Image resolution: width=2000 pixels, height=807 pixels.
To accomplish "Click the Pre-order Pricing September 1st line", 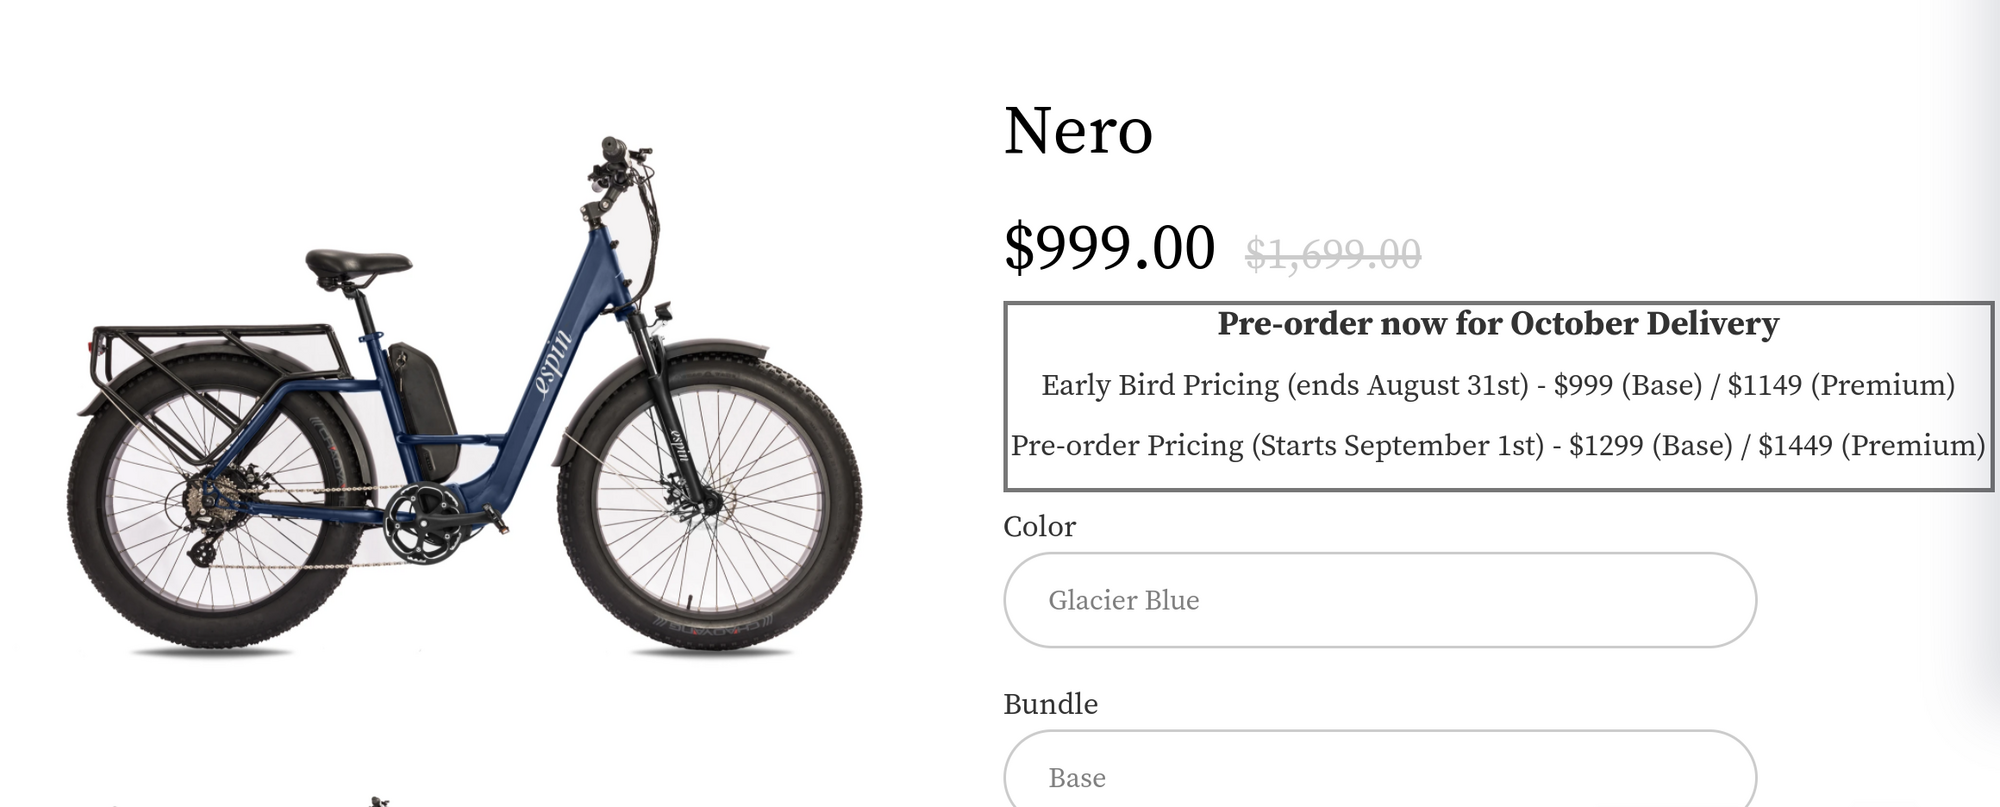I will click(1497, 445).
